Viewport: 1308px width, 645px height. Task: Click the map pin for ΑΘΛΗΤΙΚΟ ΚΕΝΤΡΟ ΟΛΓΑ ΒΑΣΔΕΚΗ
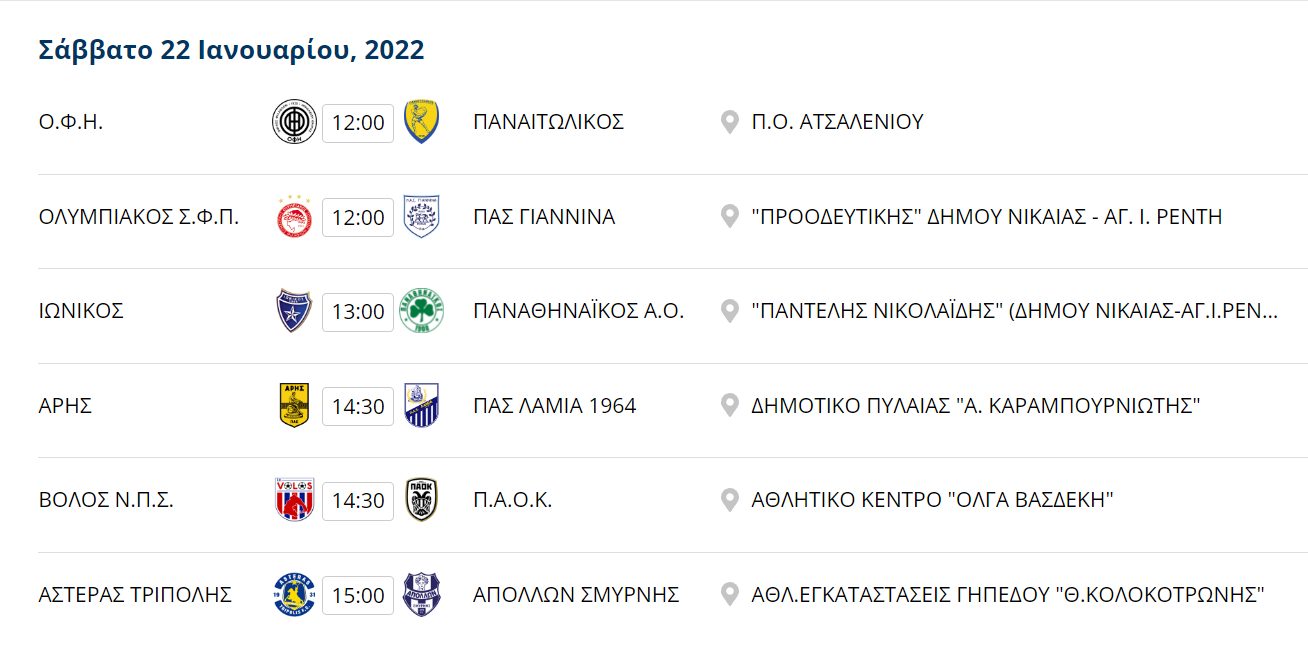tap(730, 500)
